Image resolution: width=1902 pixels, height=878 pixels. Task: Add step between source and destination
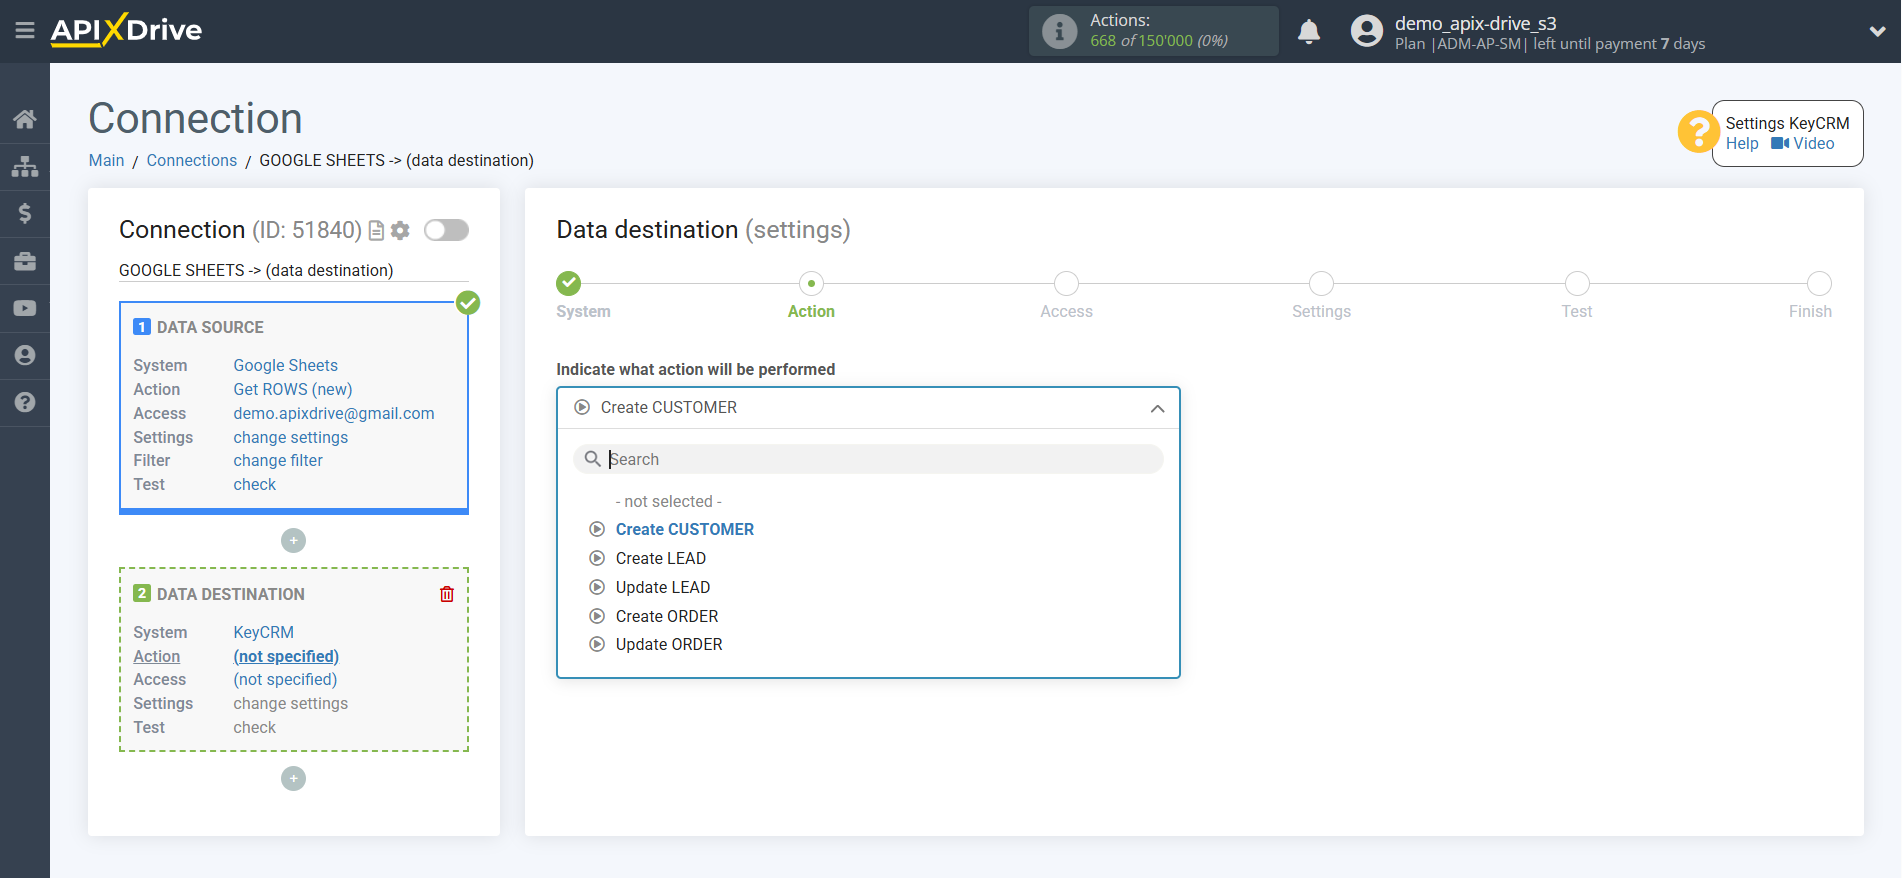point(293,541)
